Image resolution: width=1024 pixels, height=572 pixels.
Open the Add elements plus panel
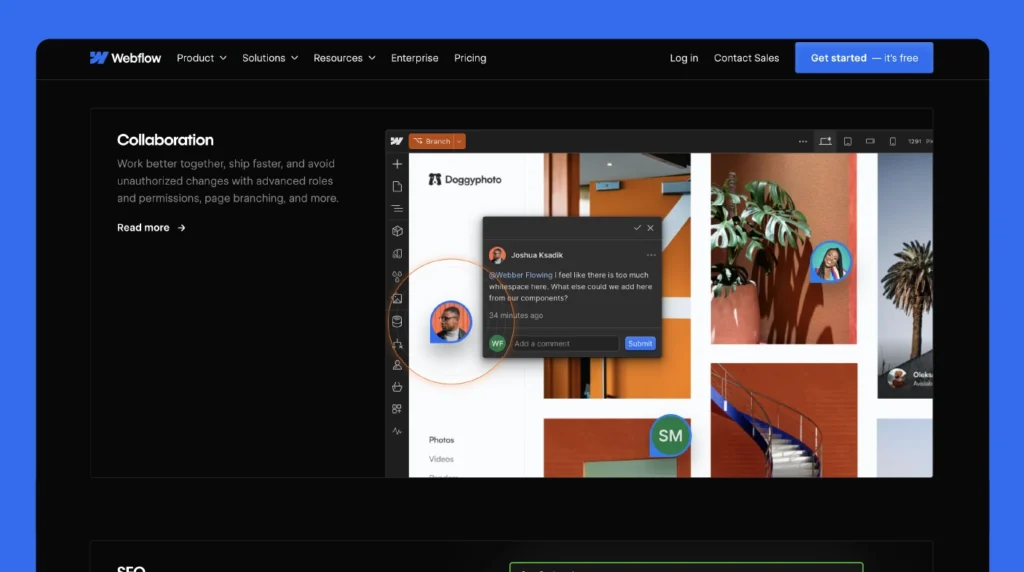[x=397, y=164]
